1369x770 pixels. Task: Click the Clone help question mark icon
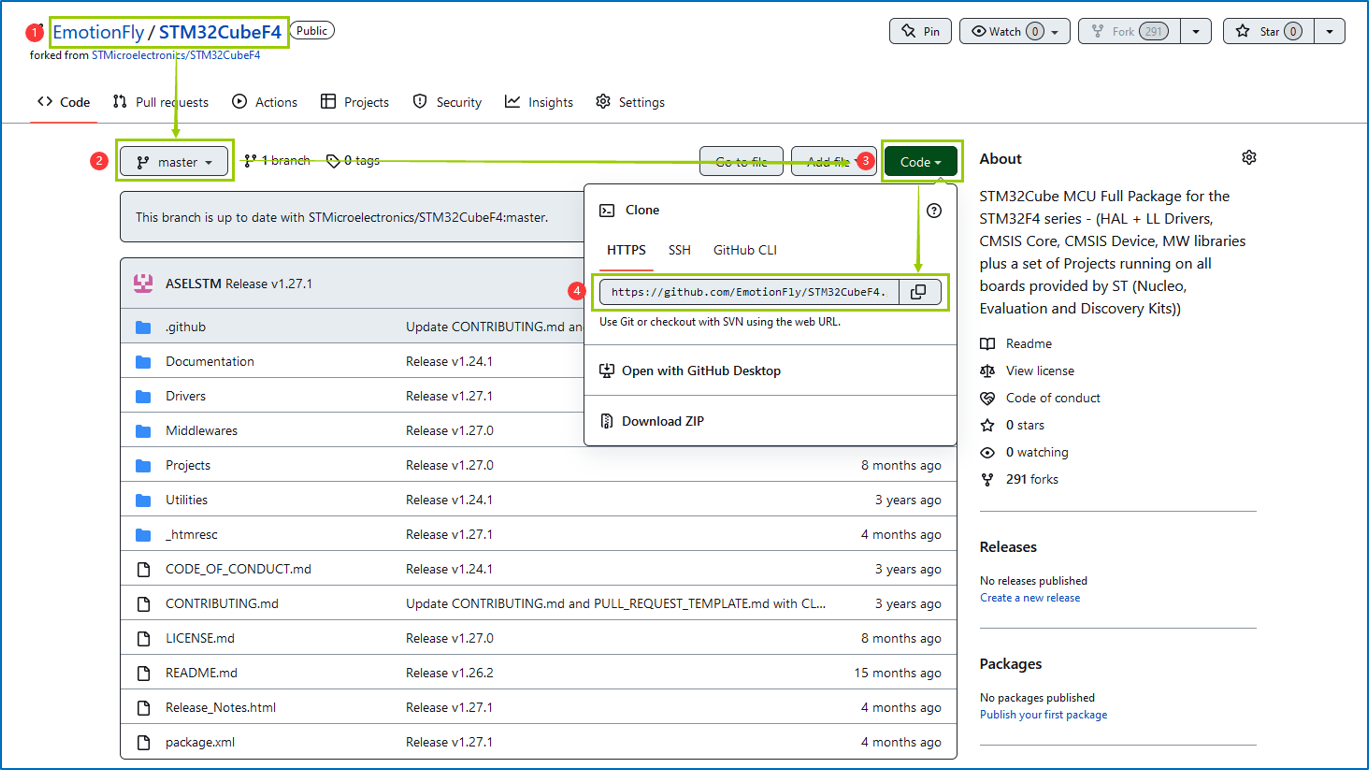[934, 210]
